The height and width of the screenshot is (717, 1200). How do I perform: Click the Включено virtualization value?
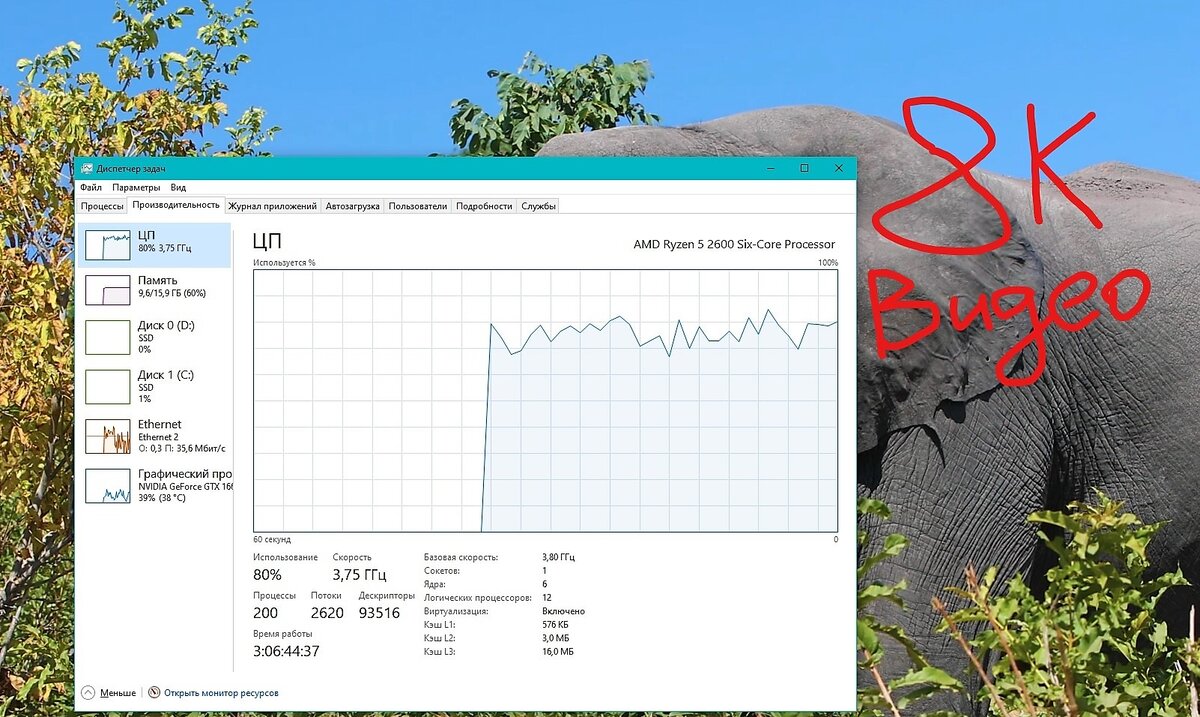click(563, 611)
